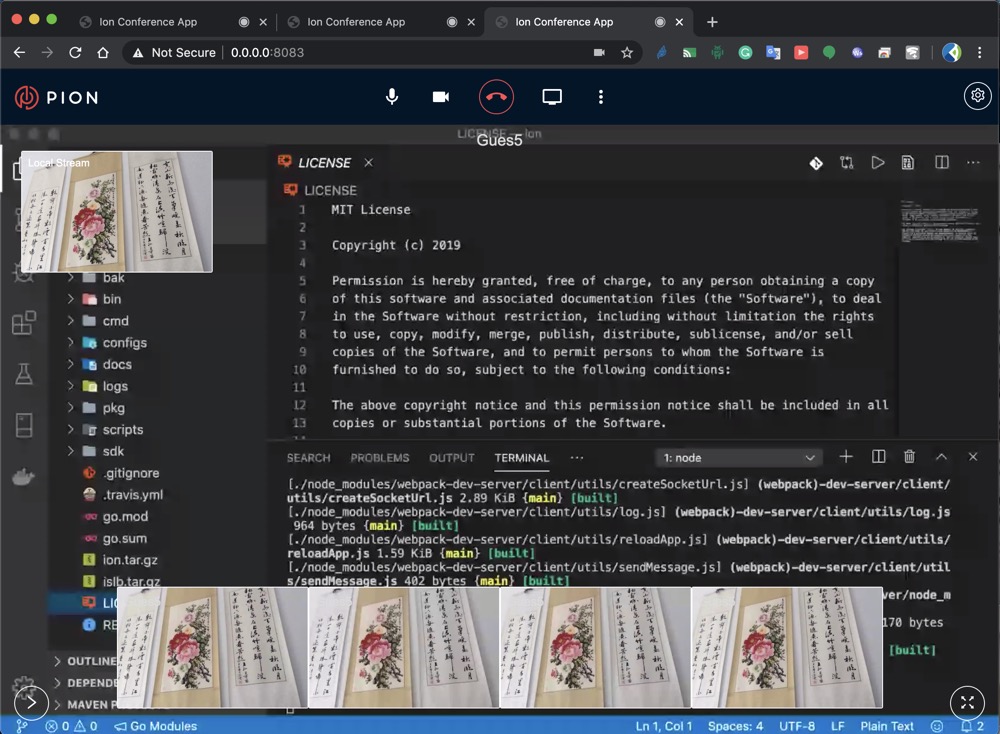Click Plain Text language mode in status bar
The width and height of the screenshot is (1000, 734).
886,726
